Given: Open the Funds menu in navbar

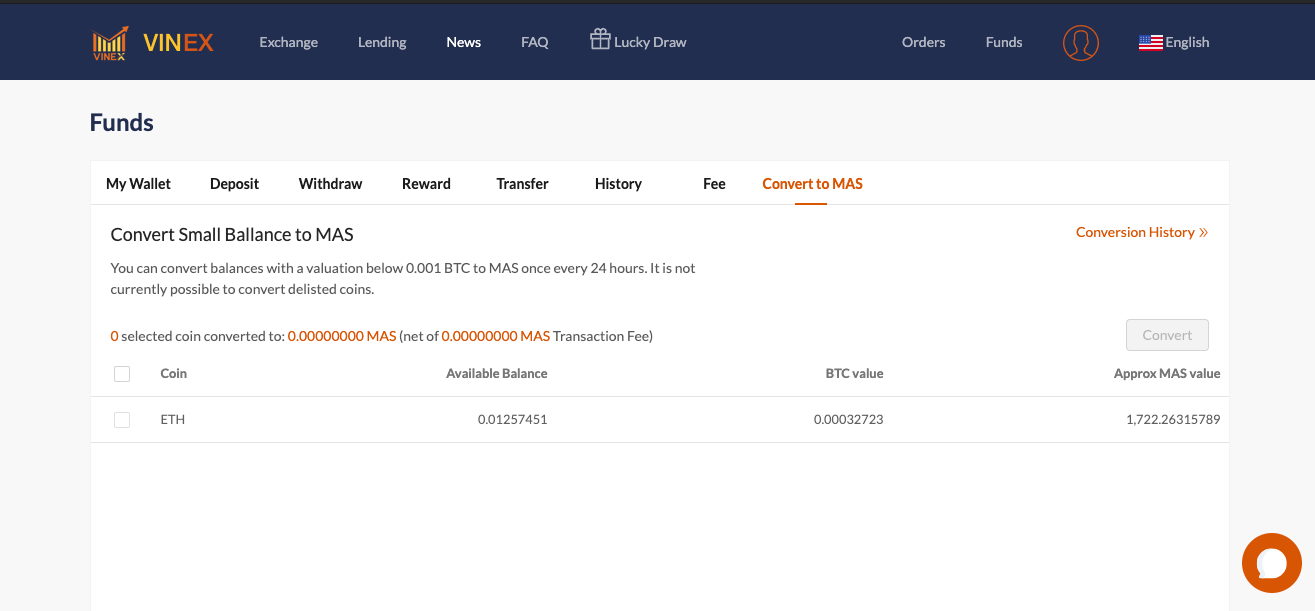Looking at the screenshot, I should pos(1004,42).
